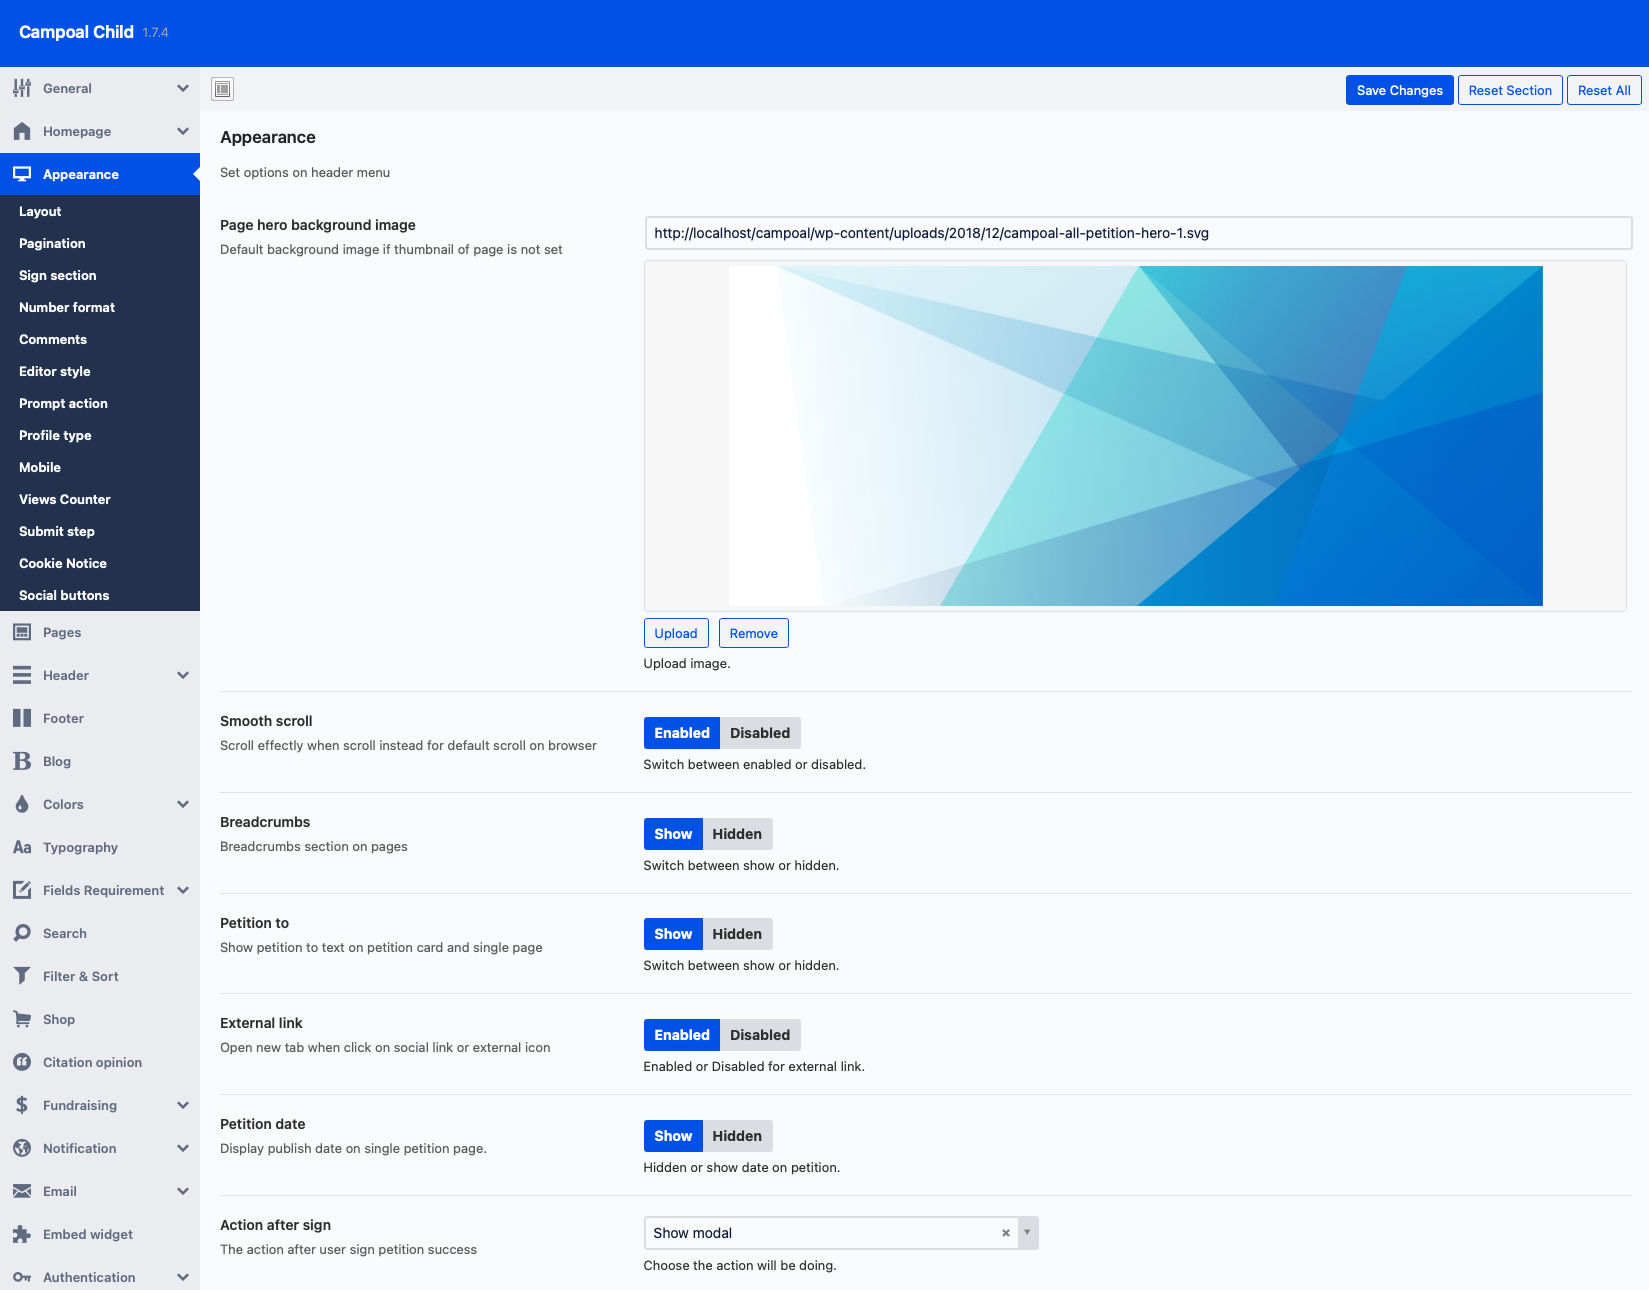Open Blog settings via the B icon
This screenshot has width=1649, height=1290.
click(22, 761)
